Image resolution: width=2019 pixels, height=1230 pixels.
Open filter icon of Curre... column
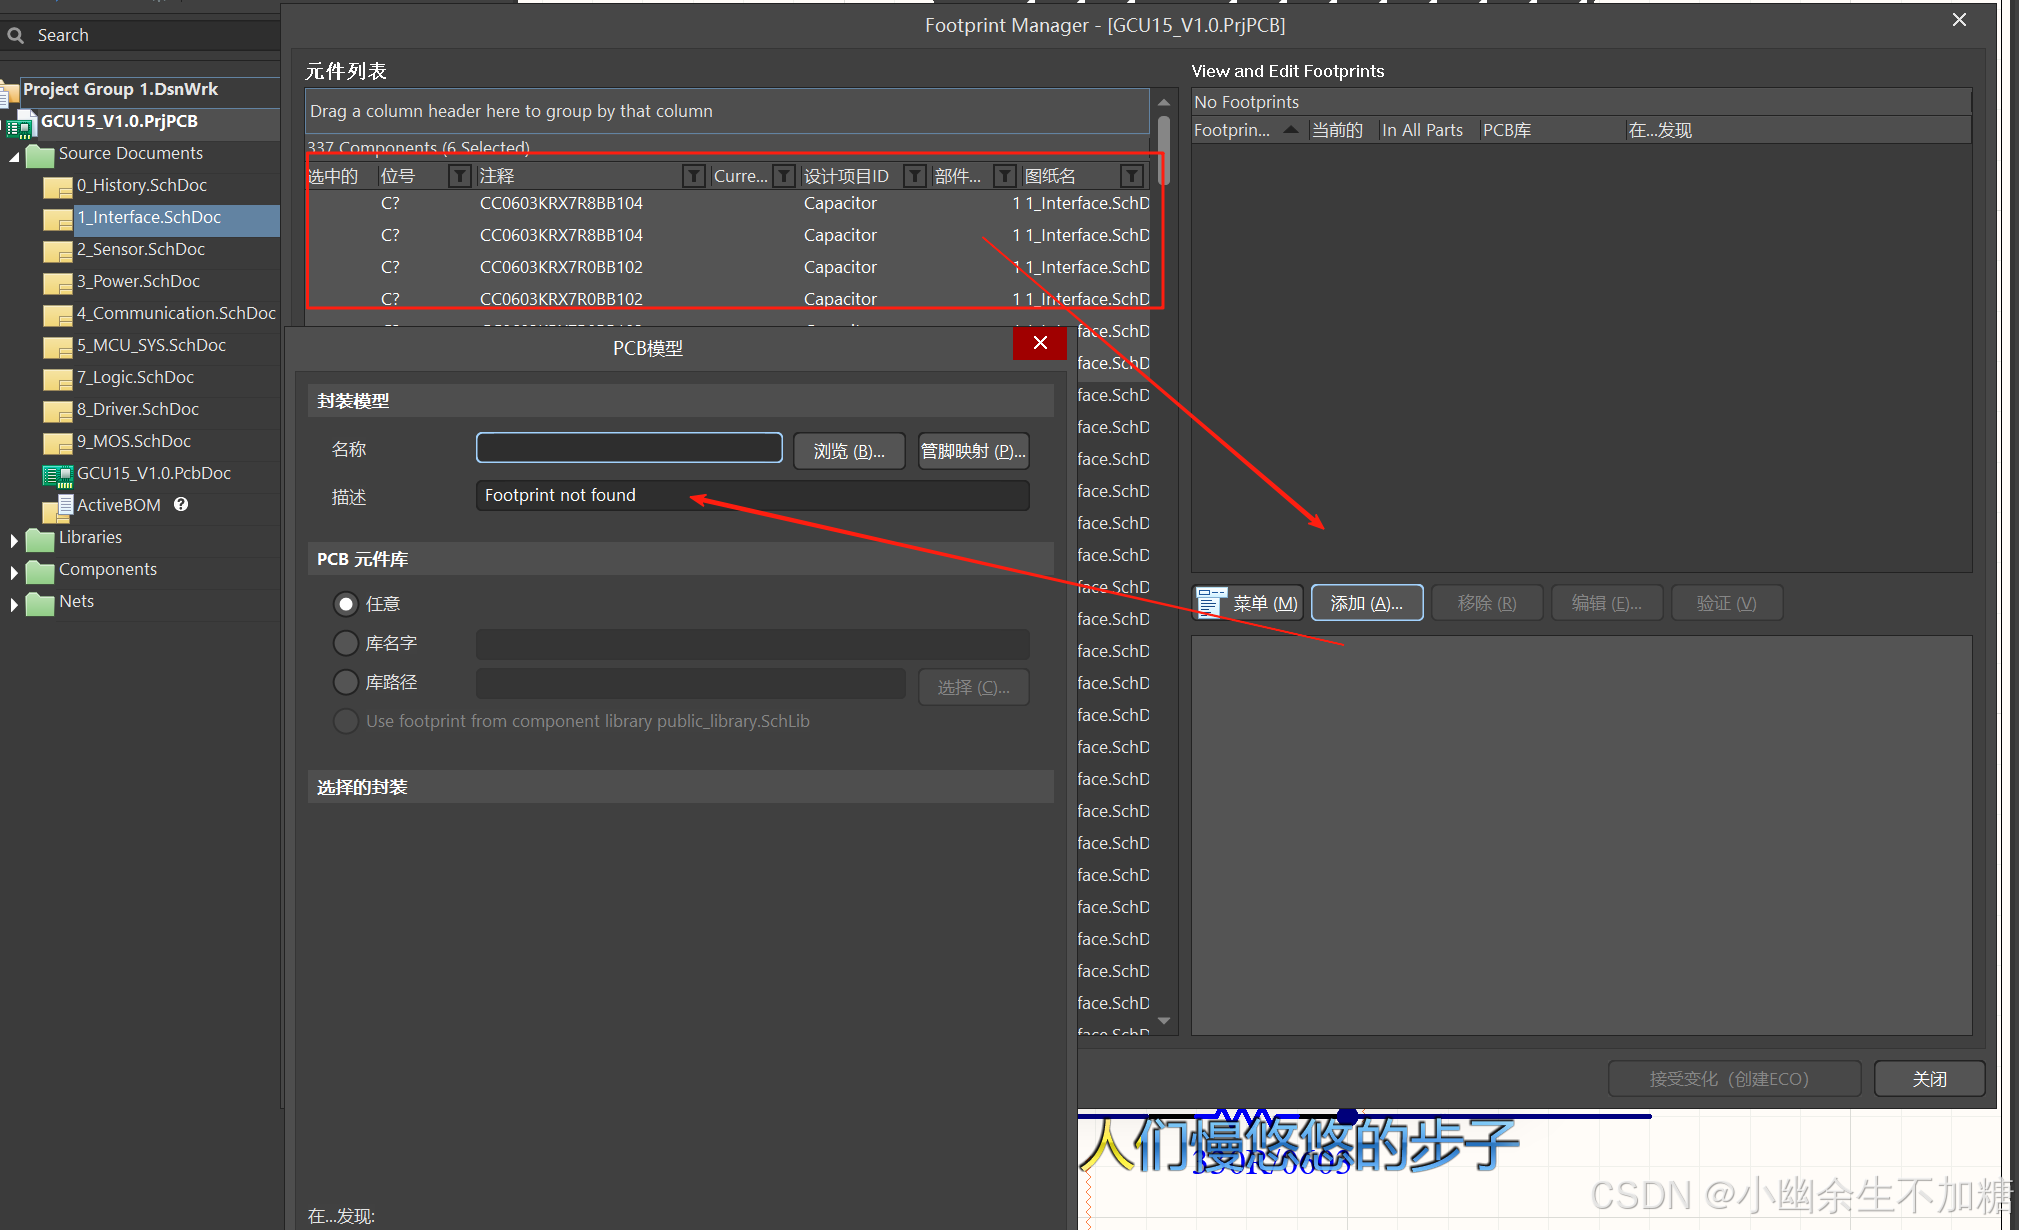pos(784,176)
